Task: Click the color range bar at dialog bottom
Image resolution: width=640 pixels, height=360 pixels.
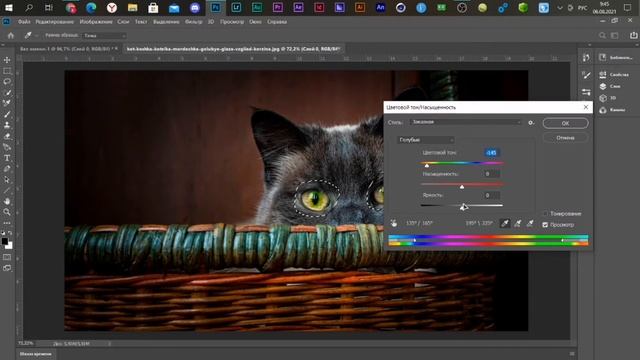Action: click(x=488, y=240)
